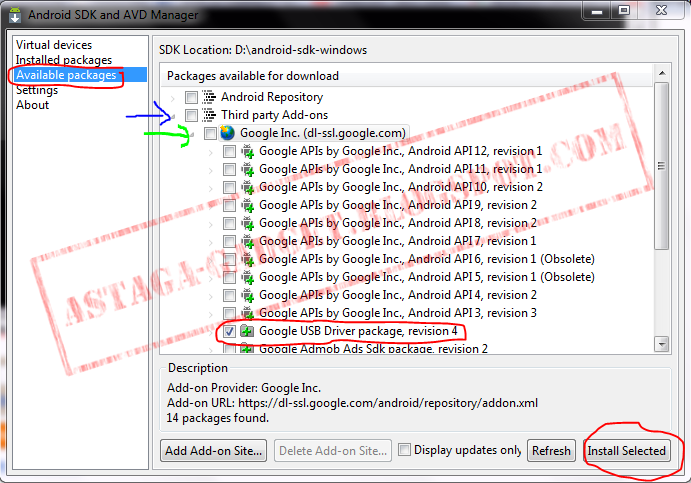Collapse the Google Inc. node

(x=192, y=134)
